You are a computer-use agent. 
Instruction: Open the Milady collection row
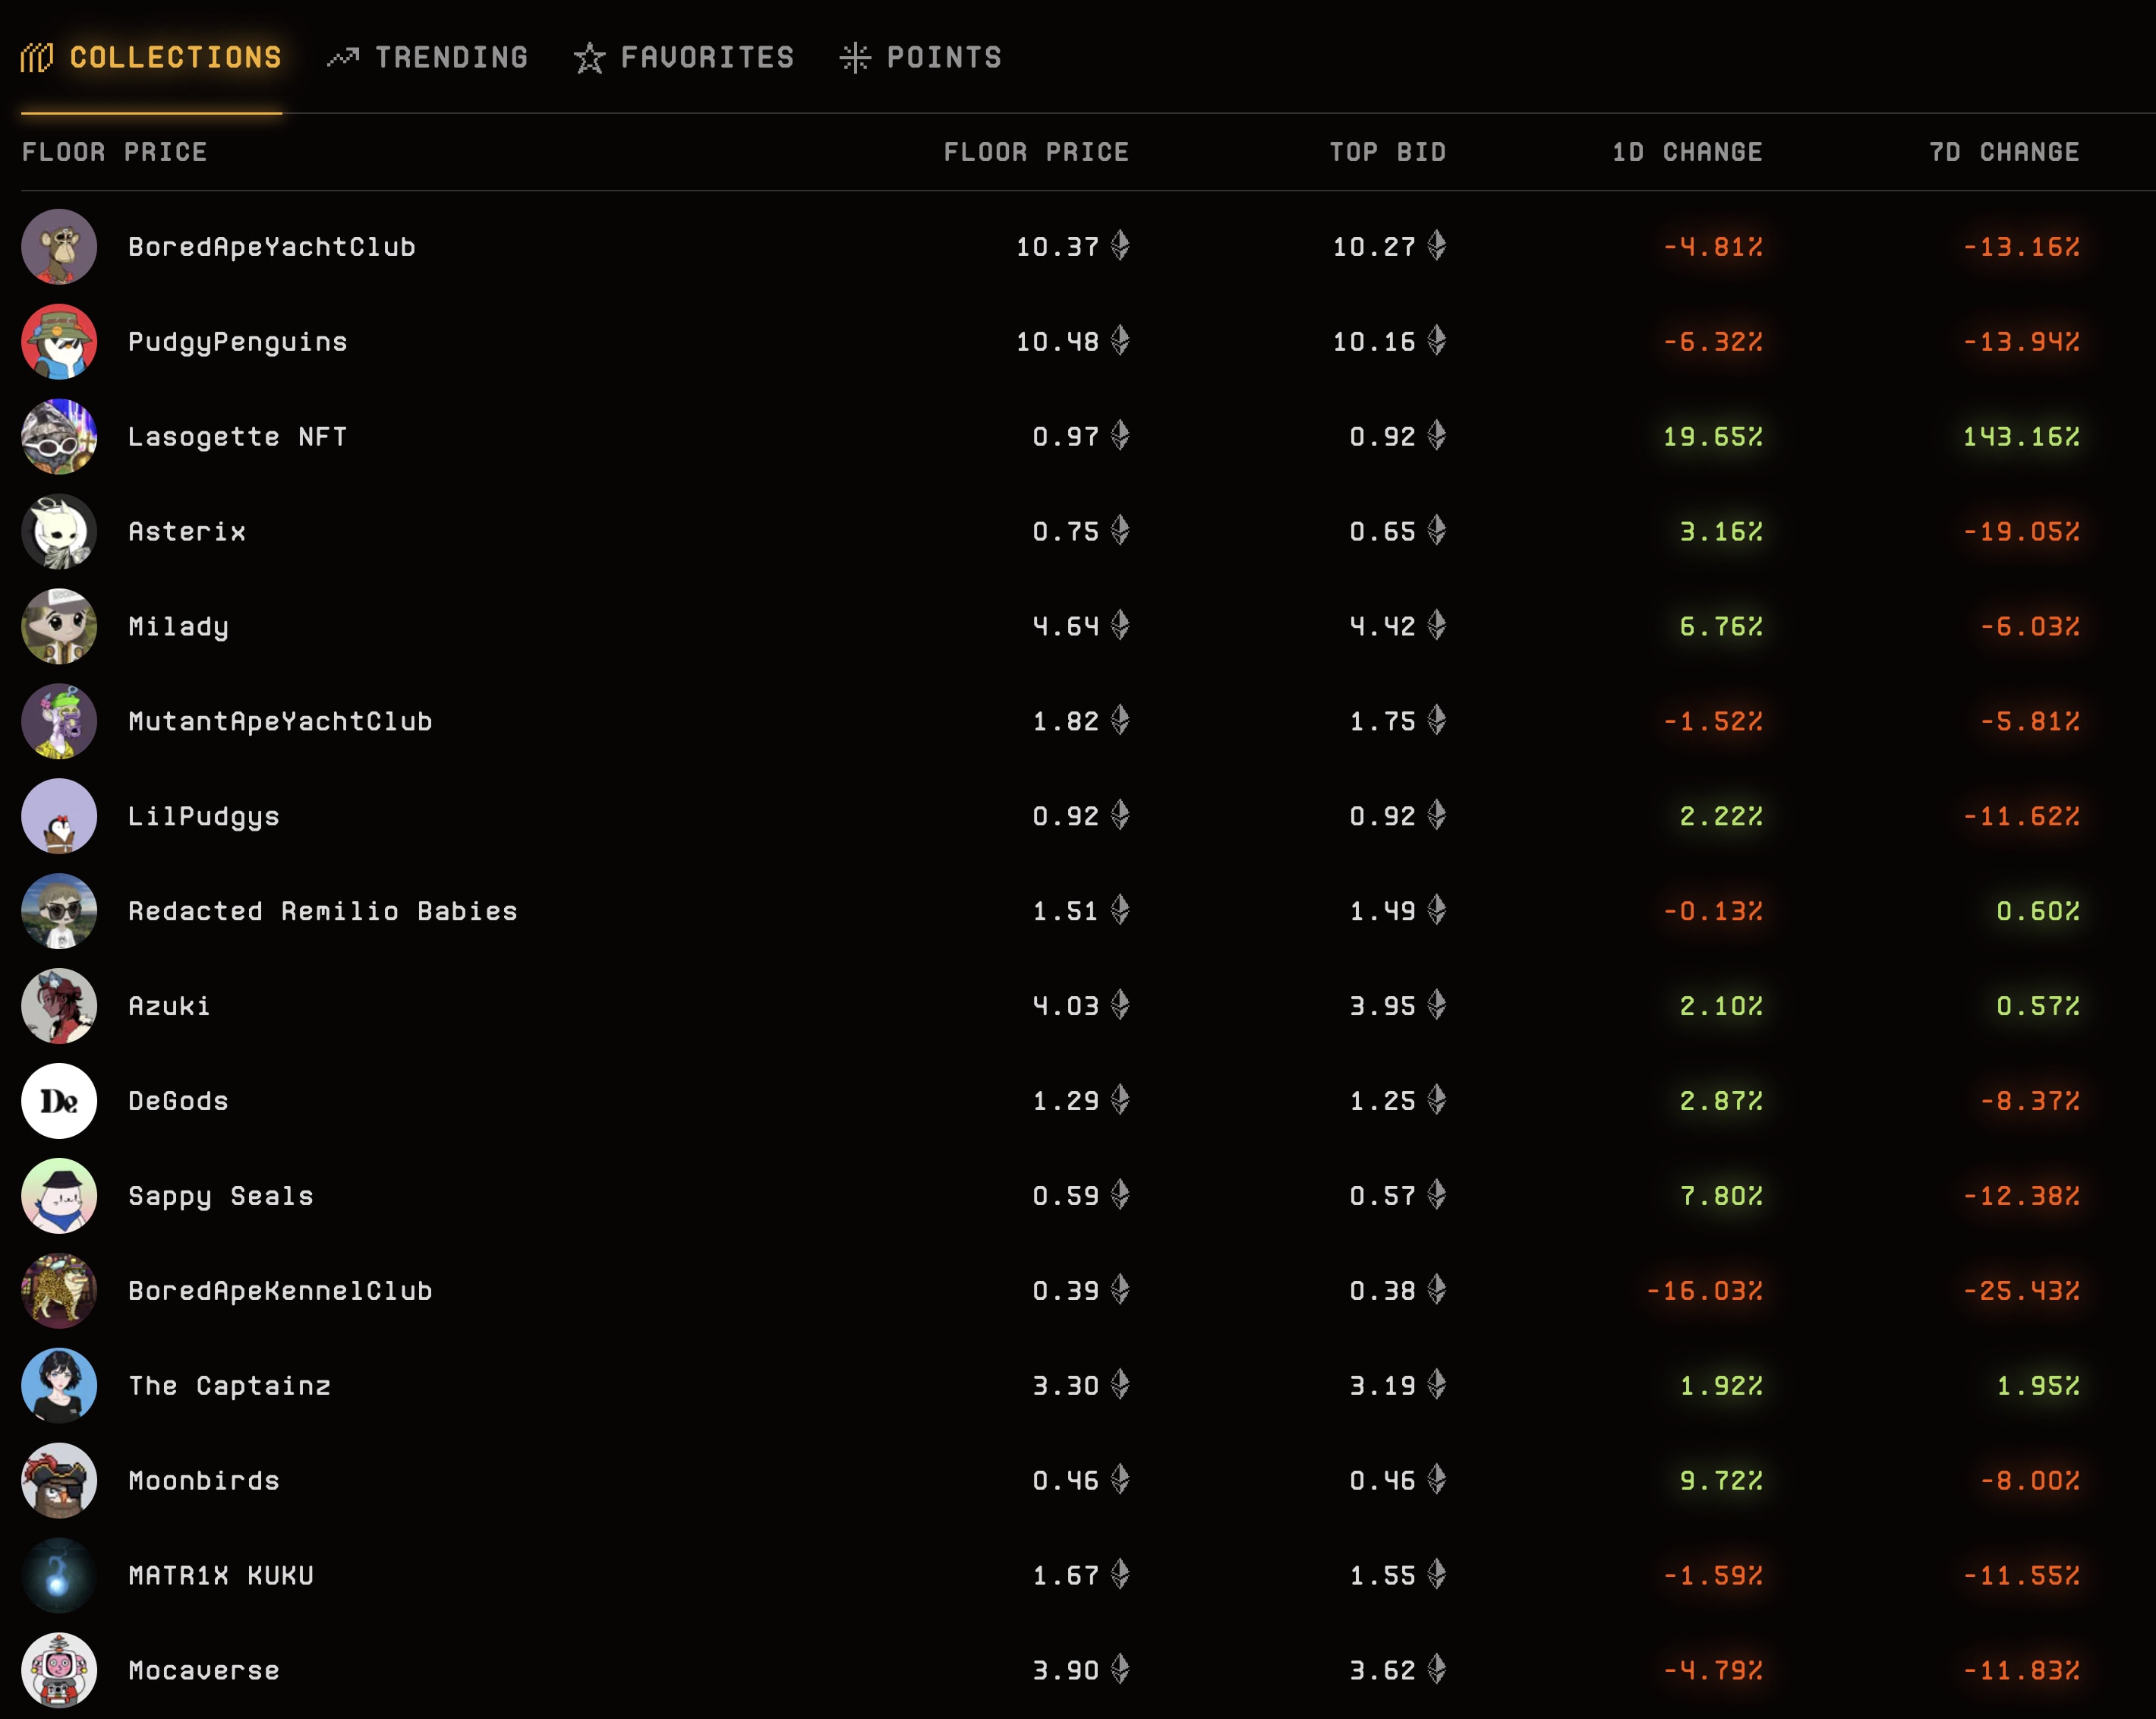coord(179,627)
